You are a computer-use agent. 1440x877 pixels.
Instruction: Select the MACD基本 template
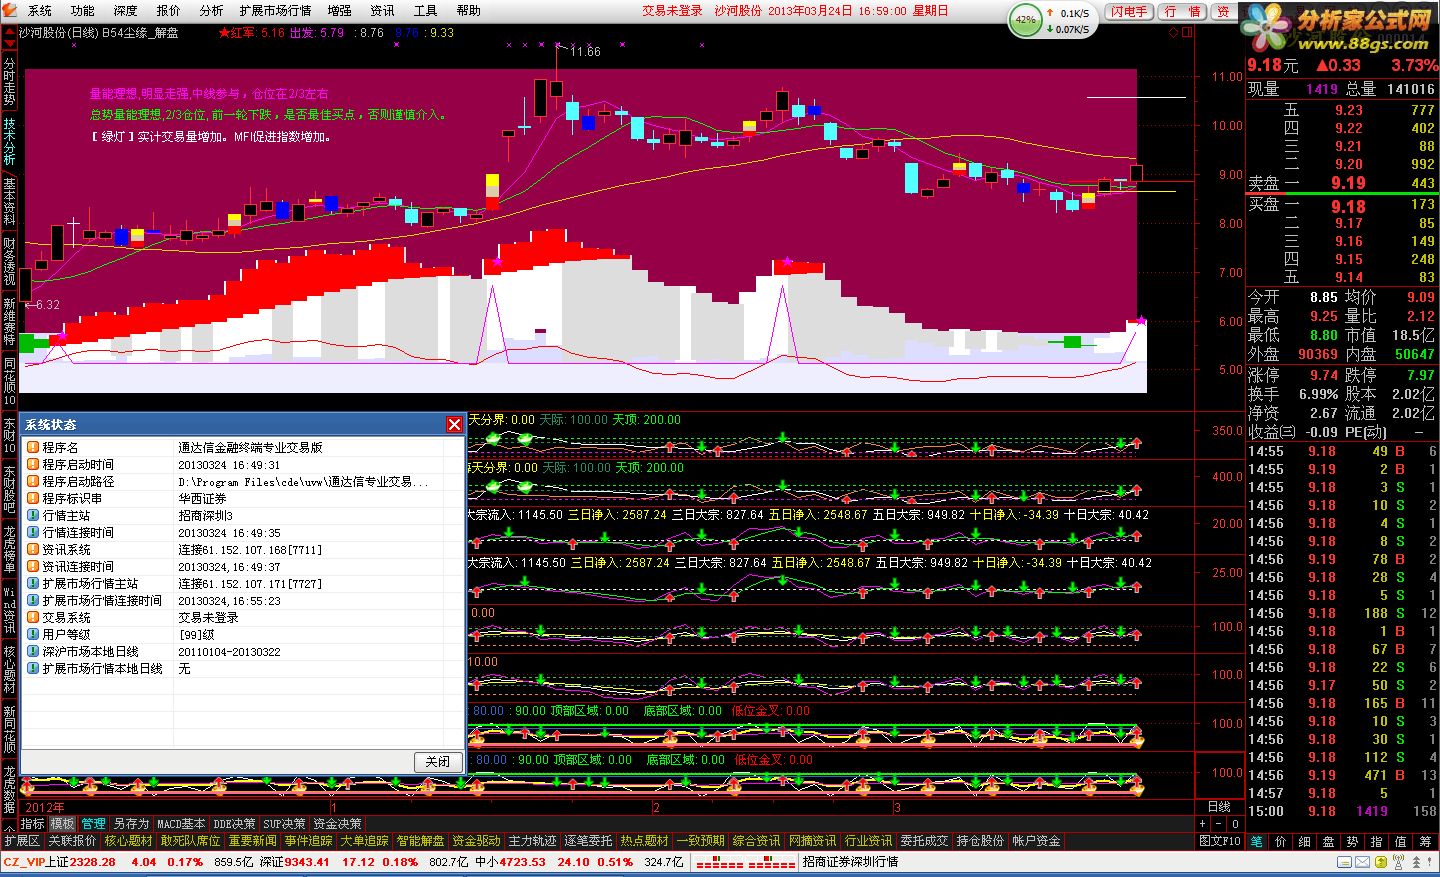[x=181, y=824]
